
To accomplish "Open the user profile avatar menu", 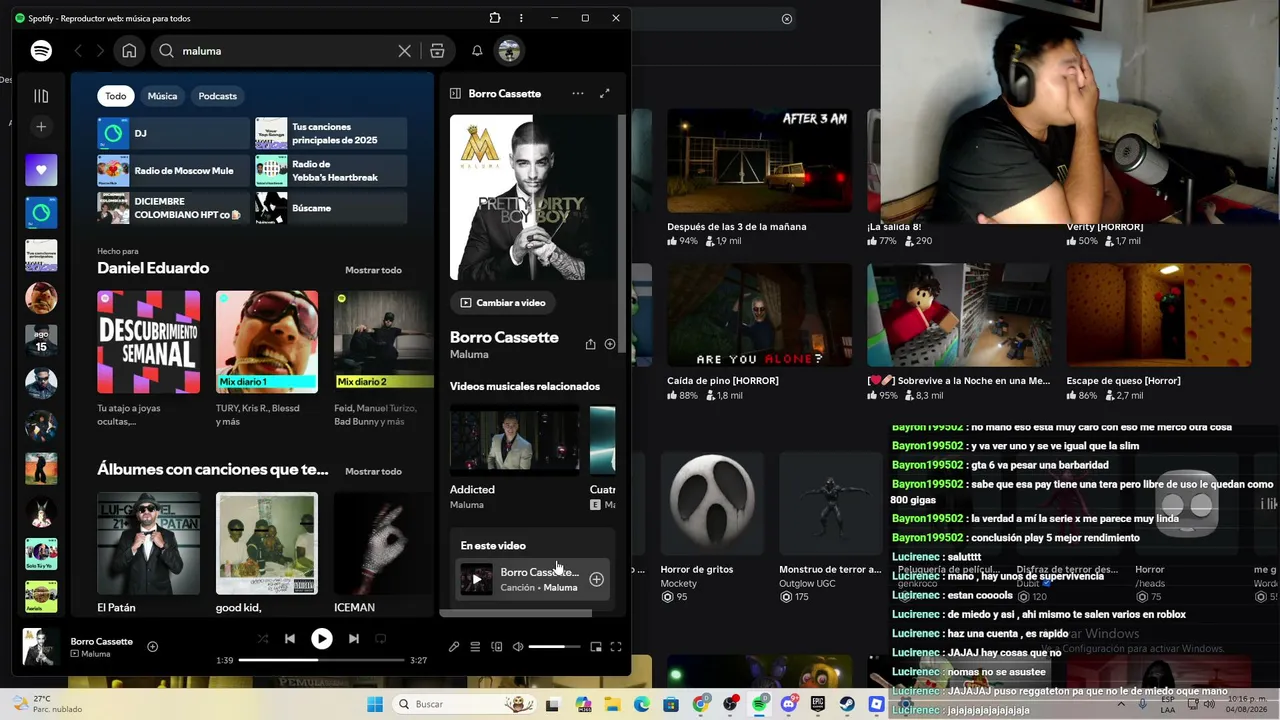I will [509, 51].
